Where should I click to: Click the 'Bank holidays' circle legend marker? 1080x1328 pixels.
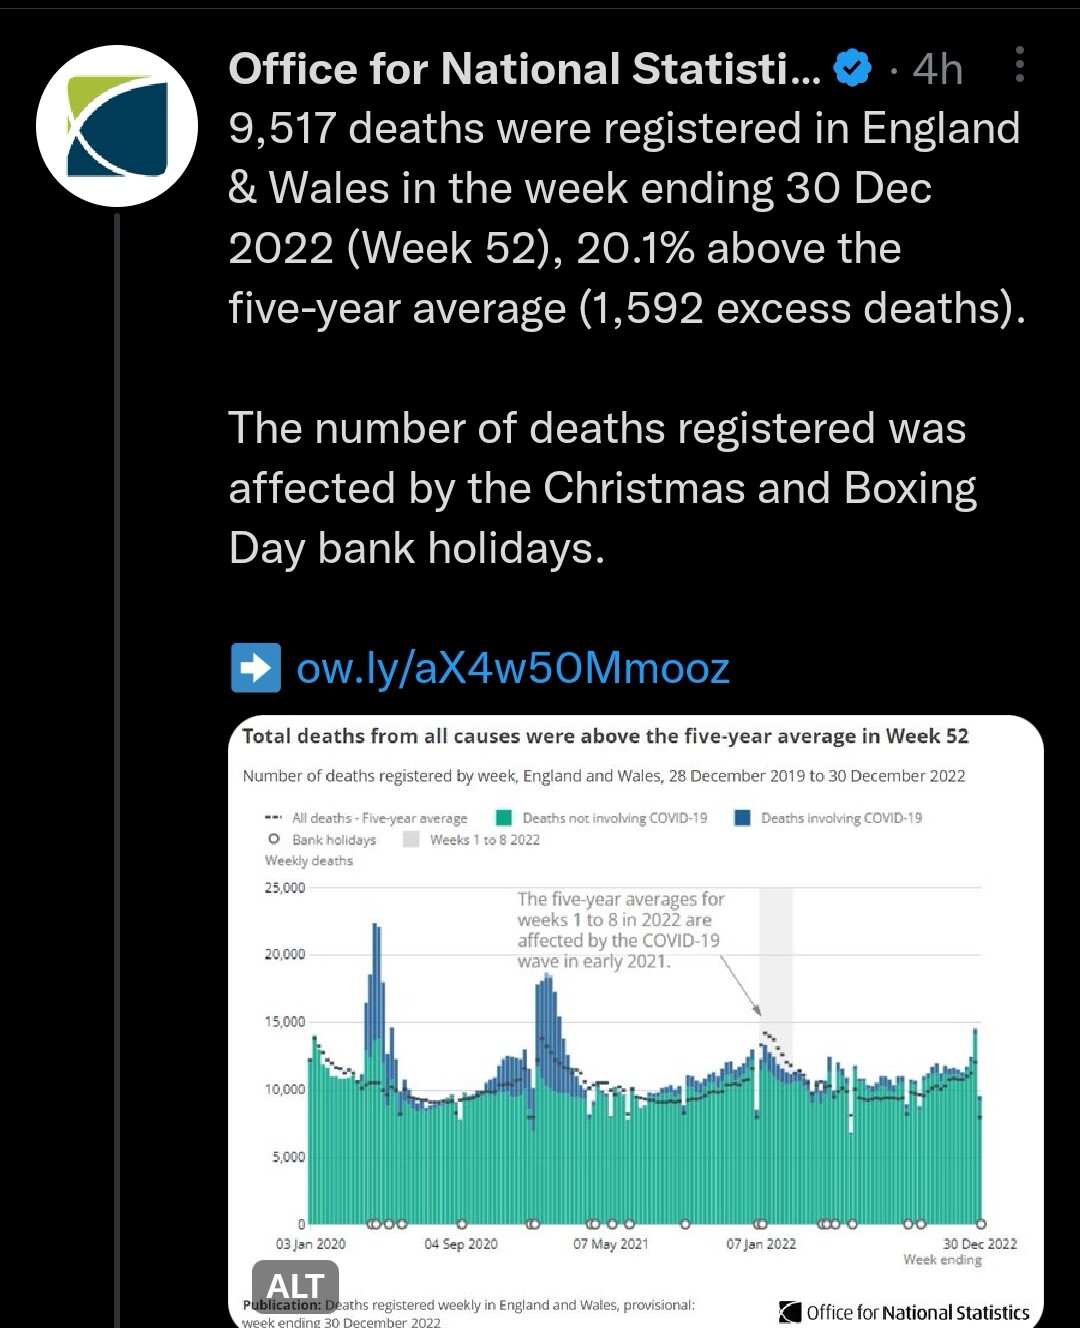coord(274,840)
